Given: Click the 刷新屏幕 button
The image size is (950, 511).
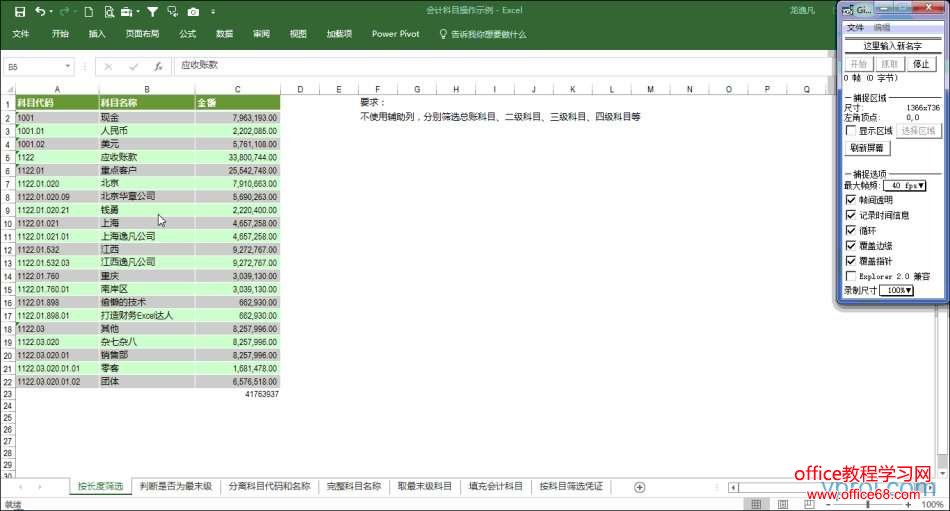Looking at the screenshot, I should tap(868, 148).
